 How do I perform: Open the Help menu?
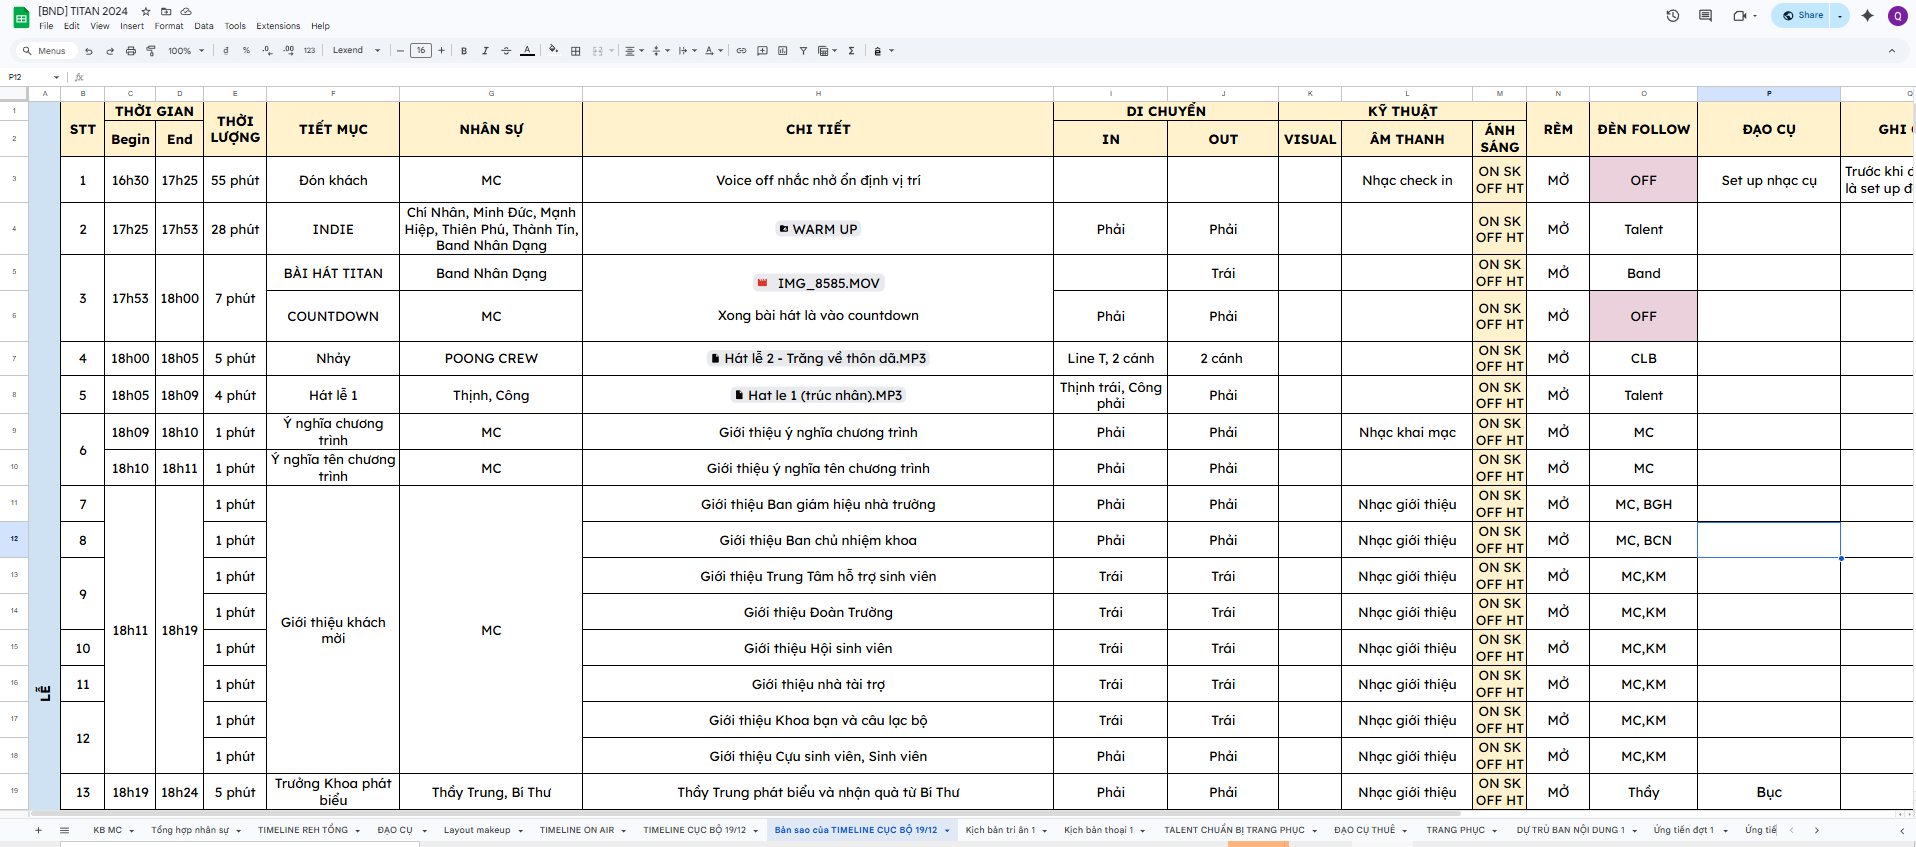tap(320, 26)
